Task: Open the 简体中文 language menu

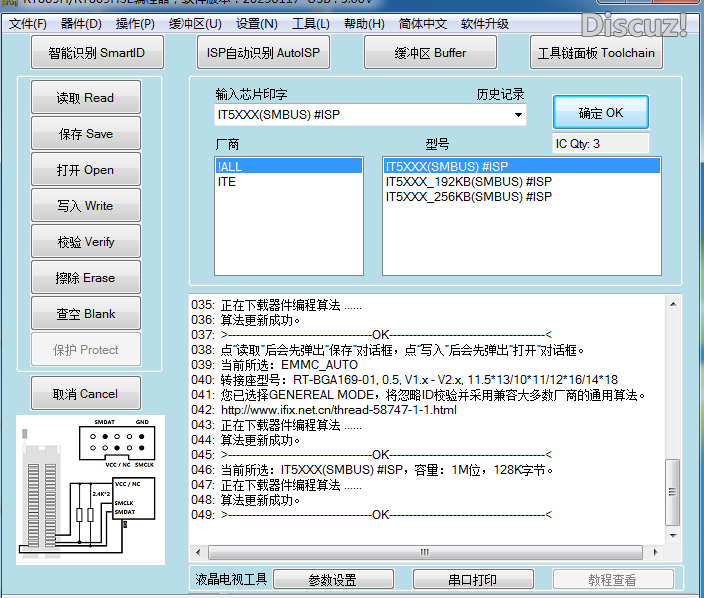Action: pyautogui.click(x=424, y=23)
